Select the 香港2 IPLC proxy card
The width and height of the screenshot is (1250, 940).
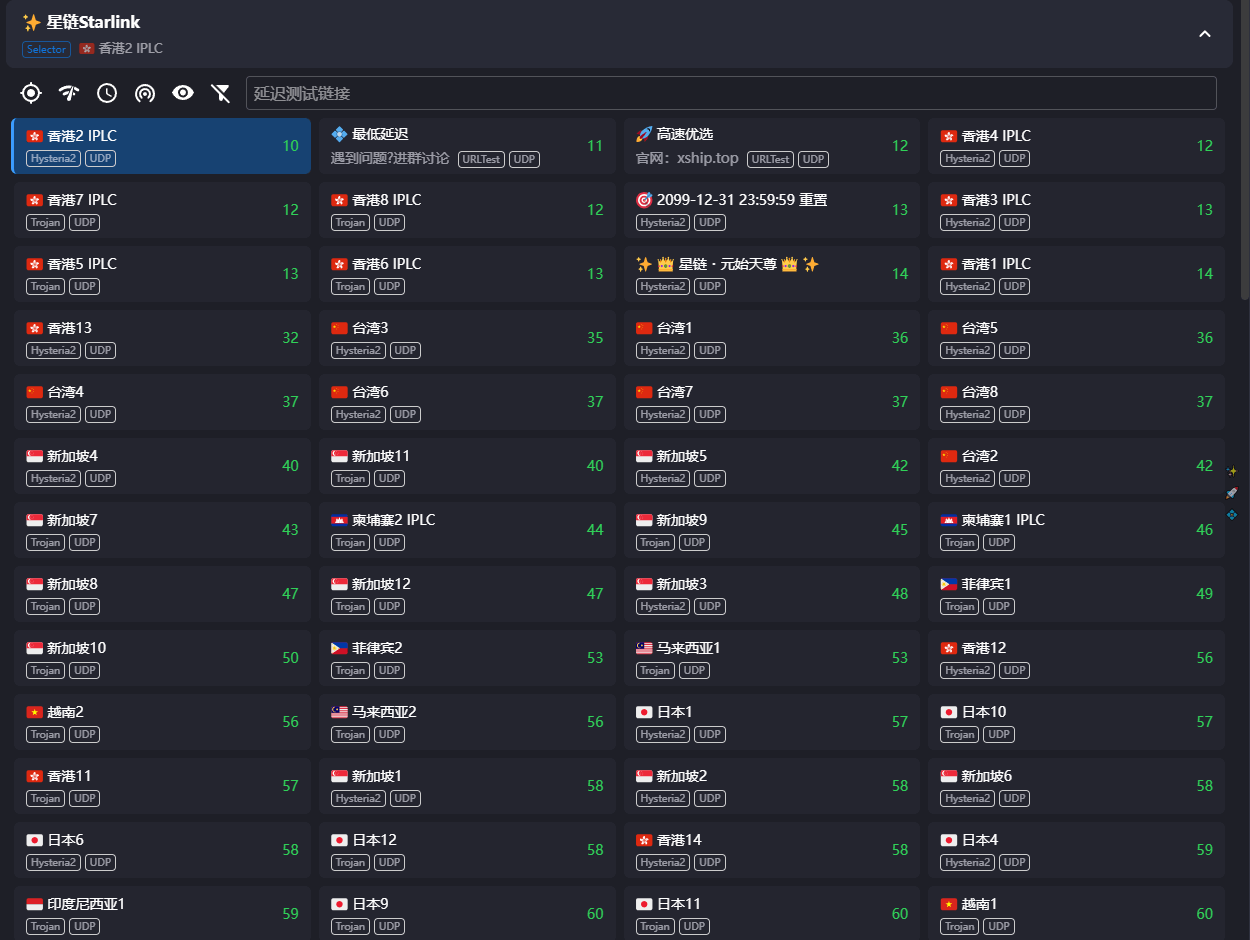coord(161,146)
